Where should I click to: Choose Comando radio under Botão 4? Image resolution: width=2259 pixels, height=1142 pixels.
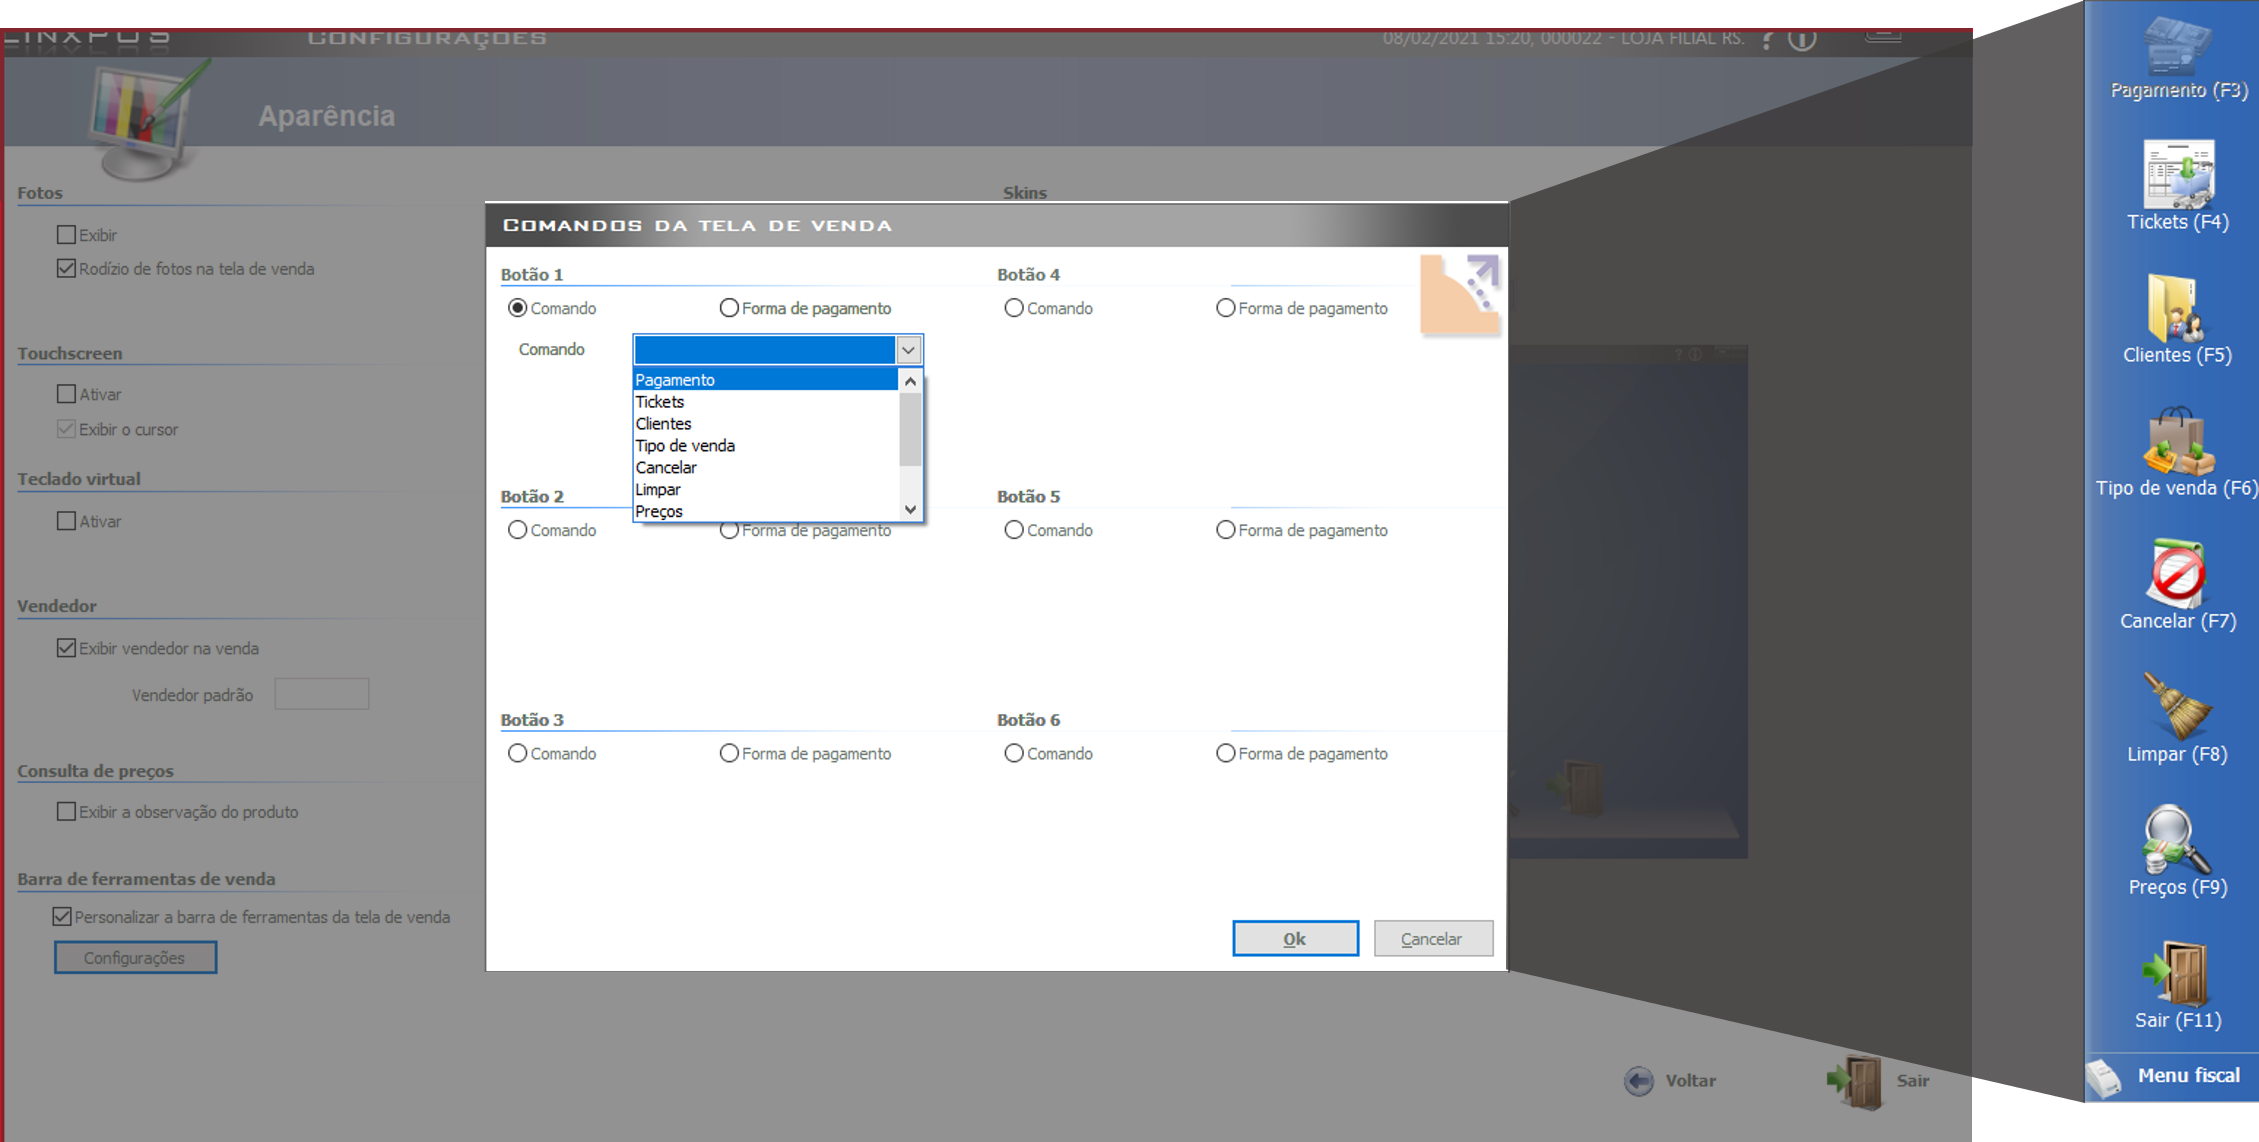[x=1014, y=308]
